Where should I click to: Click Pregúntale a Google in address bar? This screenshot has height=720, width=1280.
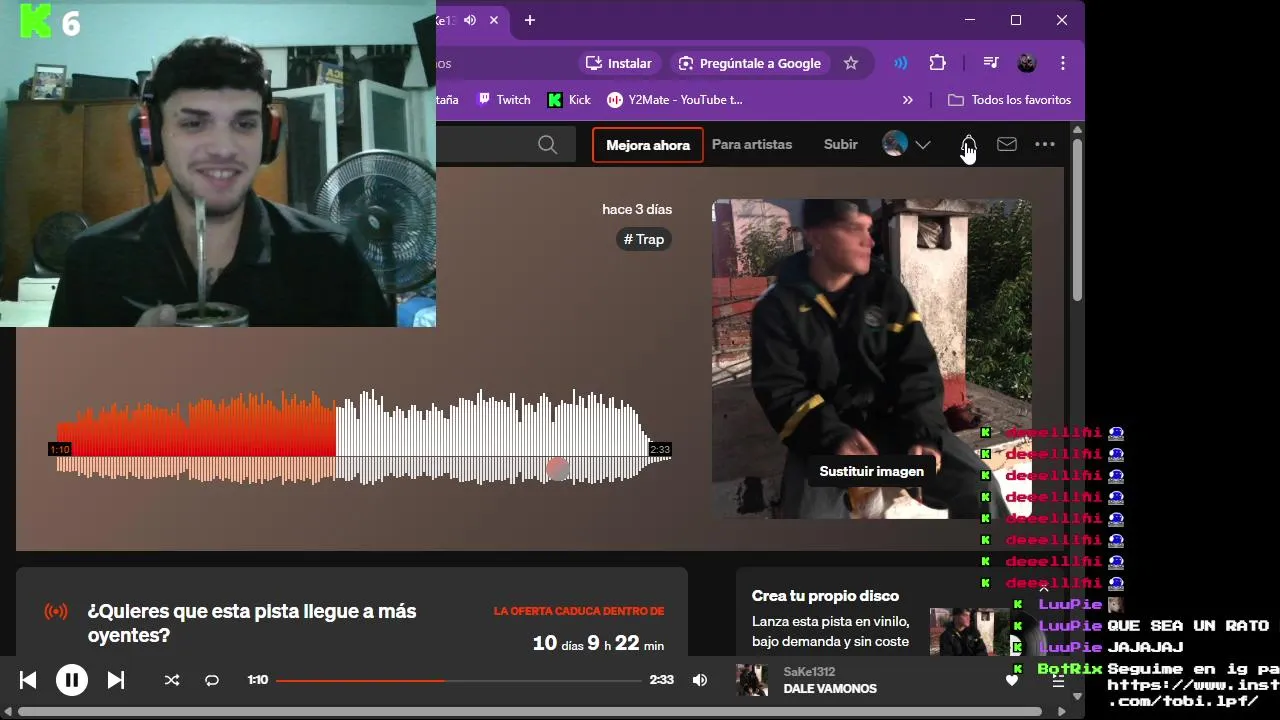click(x=749, y=63)
